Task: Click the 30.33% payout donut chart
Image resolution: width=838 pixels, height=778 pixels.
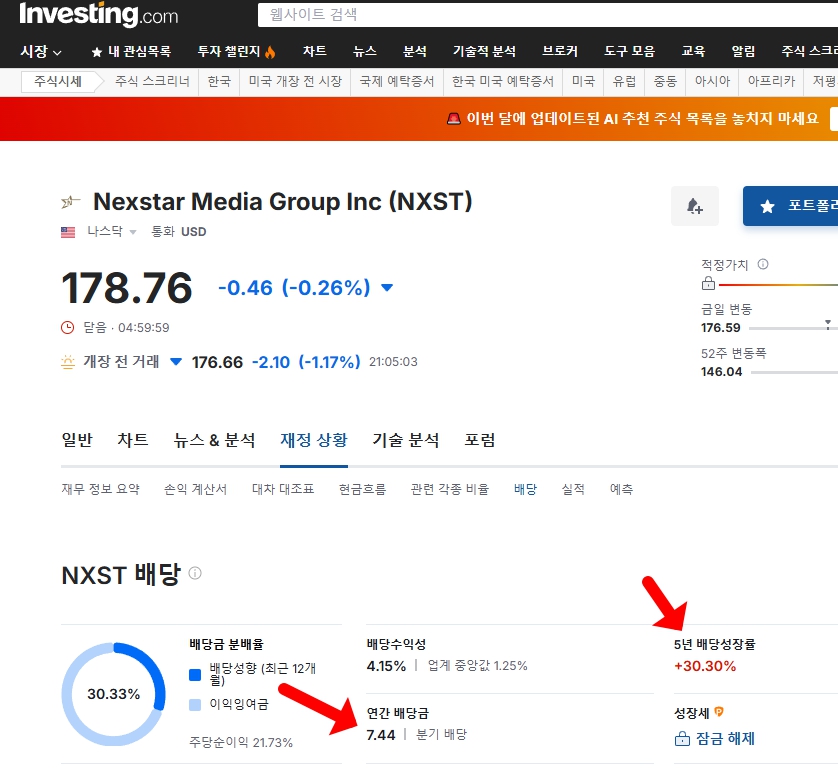Action: click(113, 694)
